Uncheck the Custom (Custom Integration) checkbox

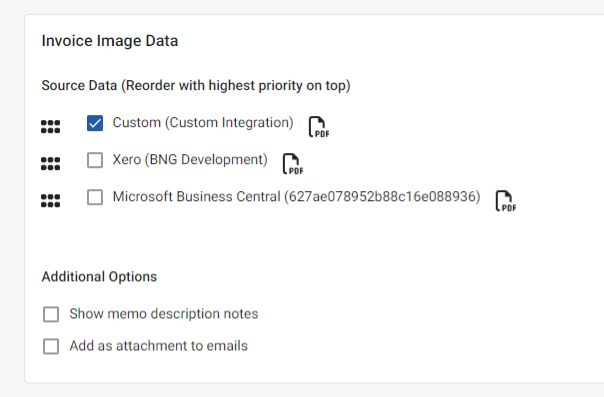pyautogui.click(x=95, y=123)
